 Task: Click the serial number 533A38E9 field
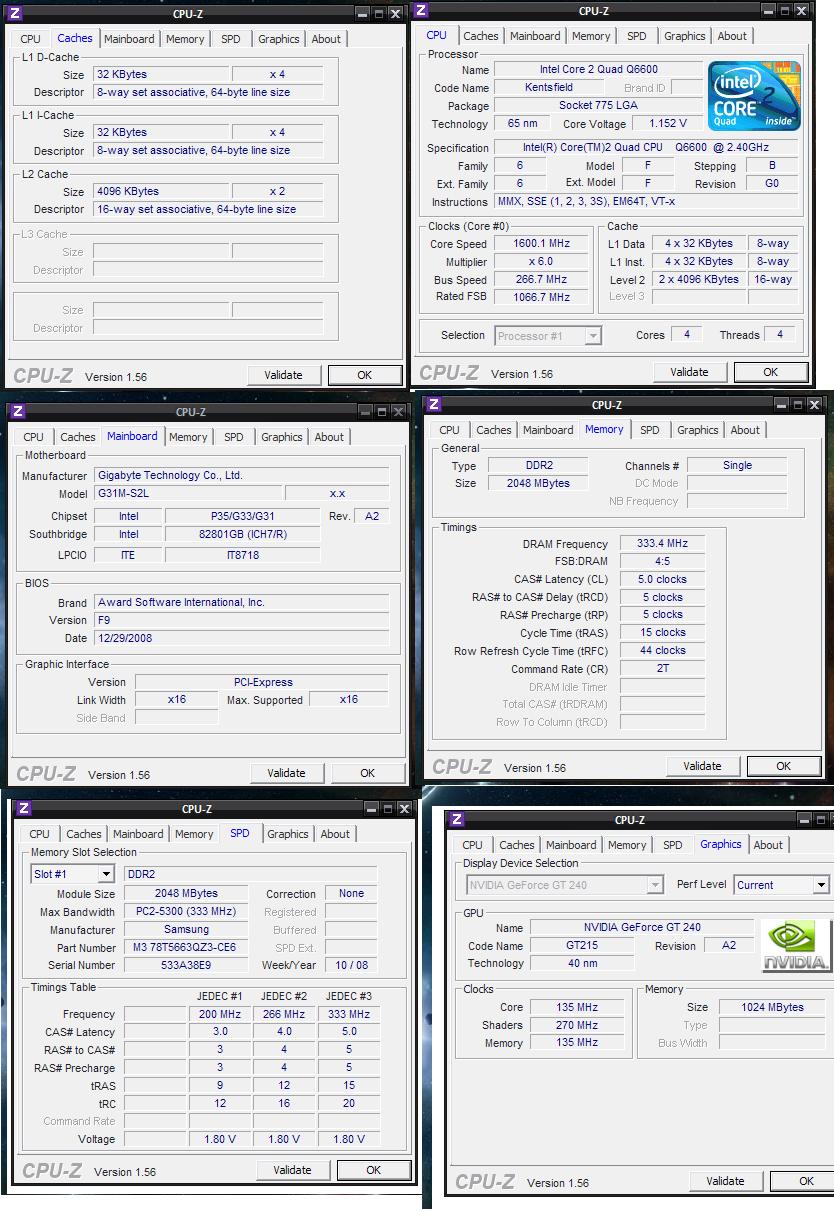coord(186,966)
